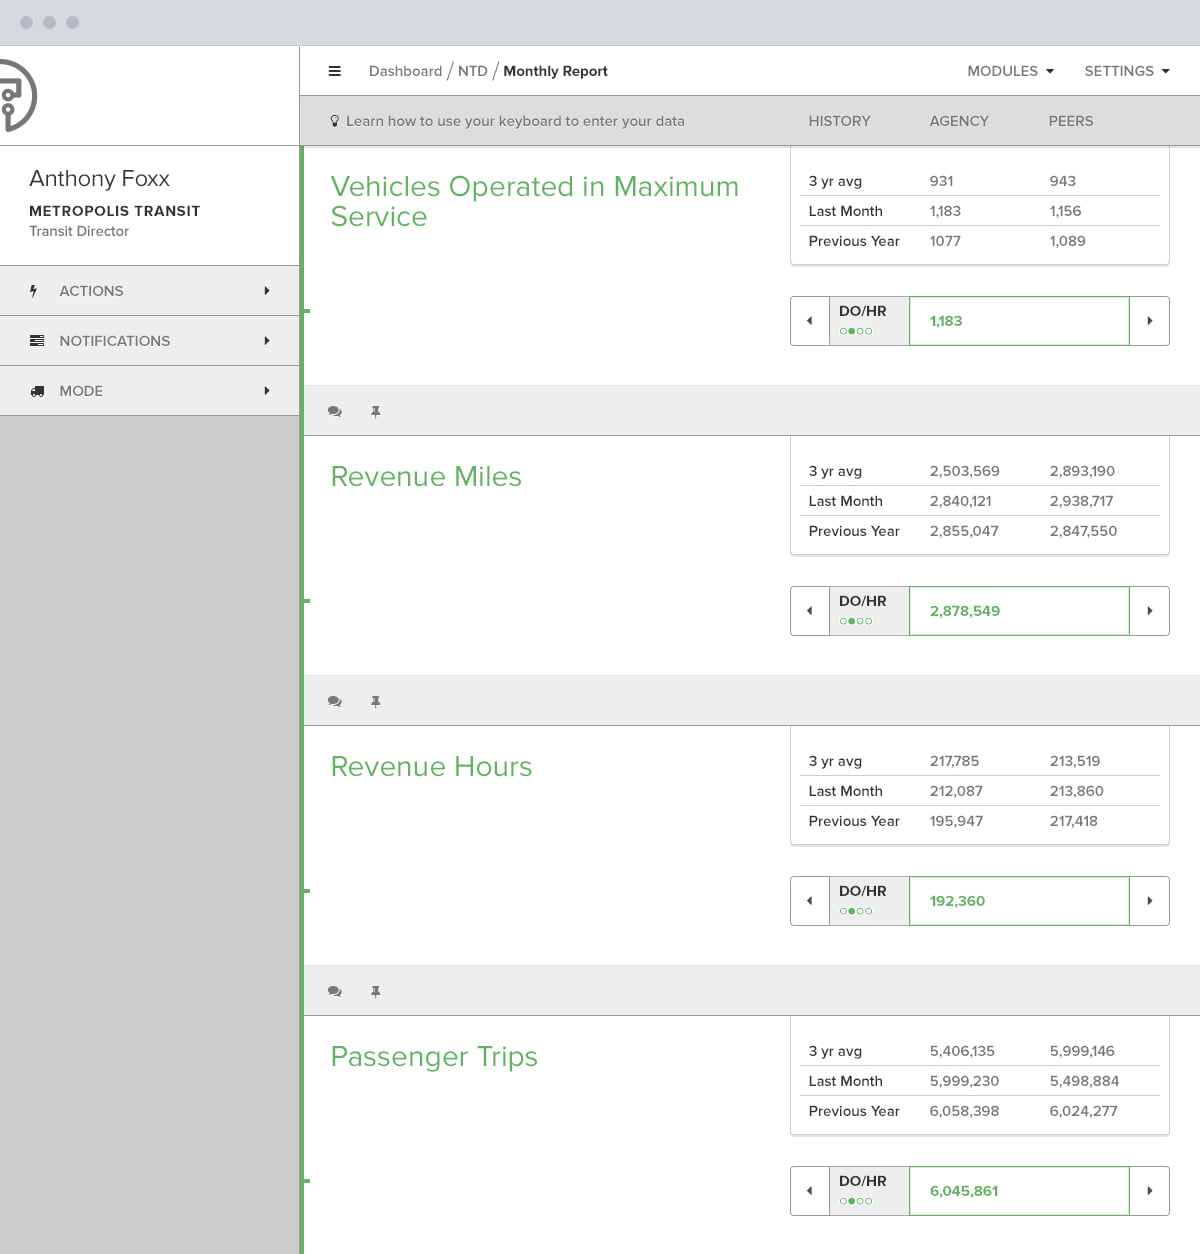
Task: Click Revenue Miles agency previous year 2,855,047
Action: click(x=964, y=531)
